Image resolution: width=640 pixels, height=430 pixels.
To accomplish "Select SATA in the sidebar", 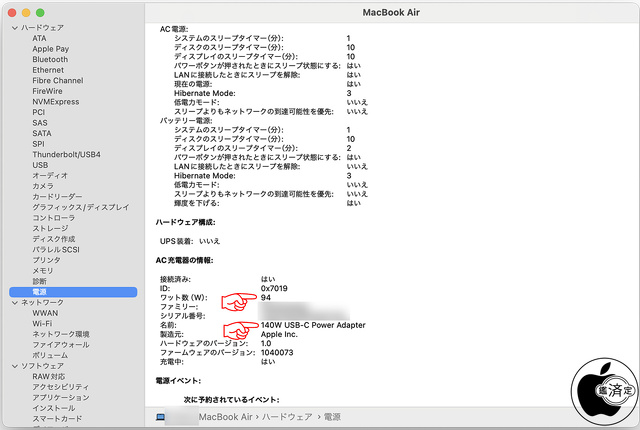I will [42, 133].
